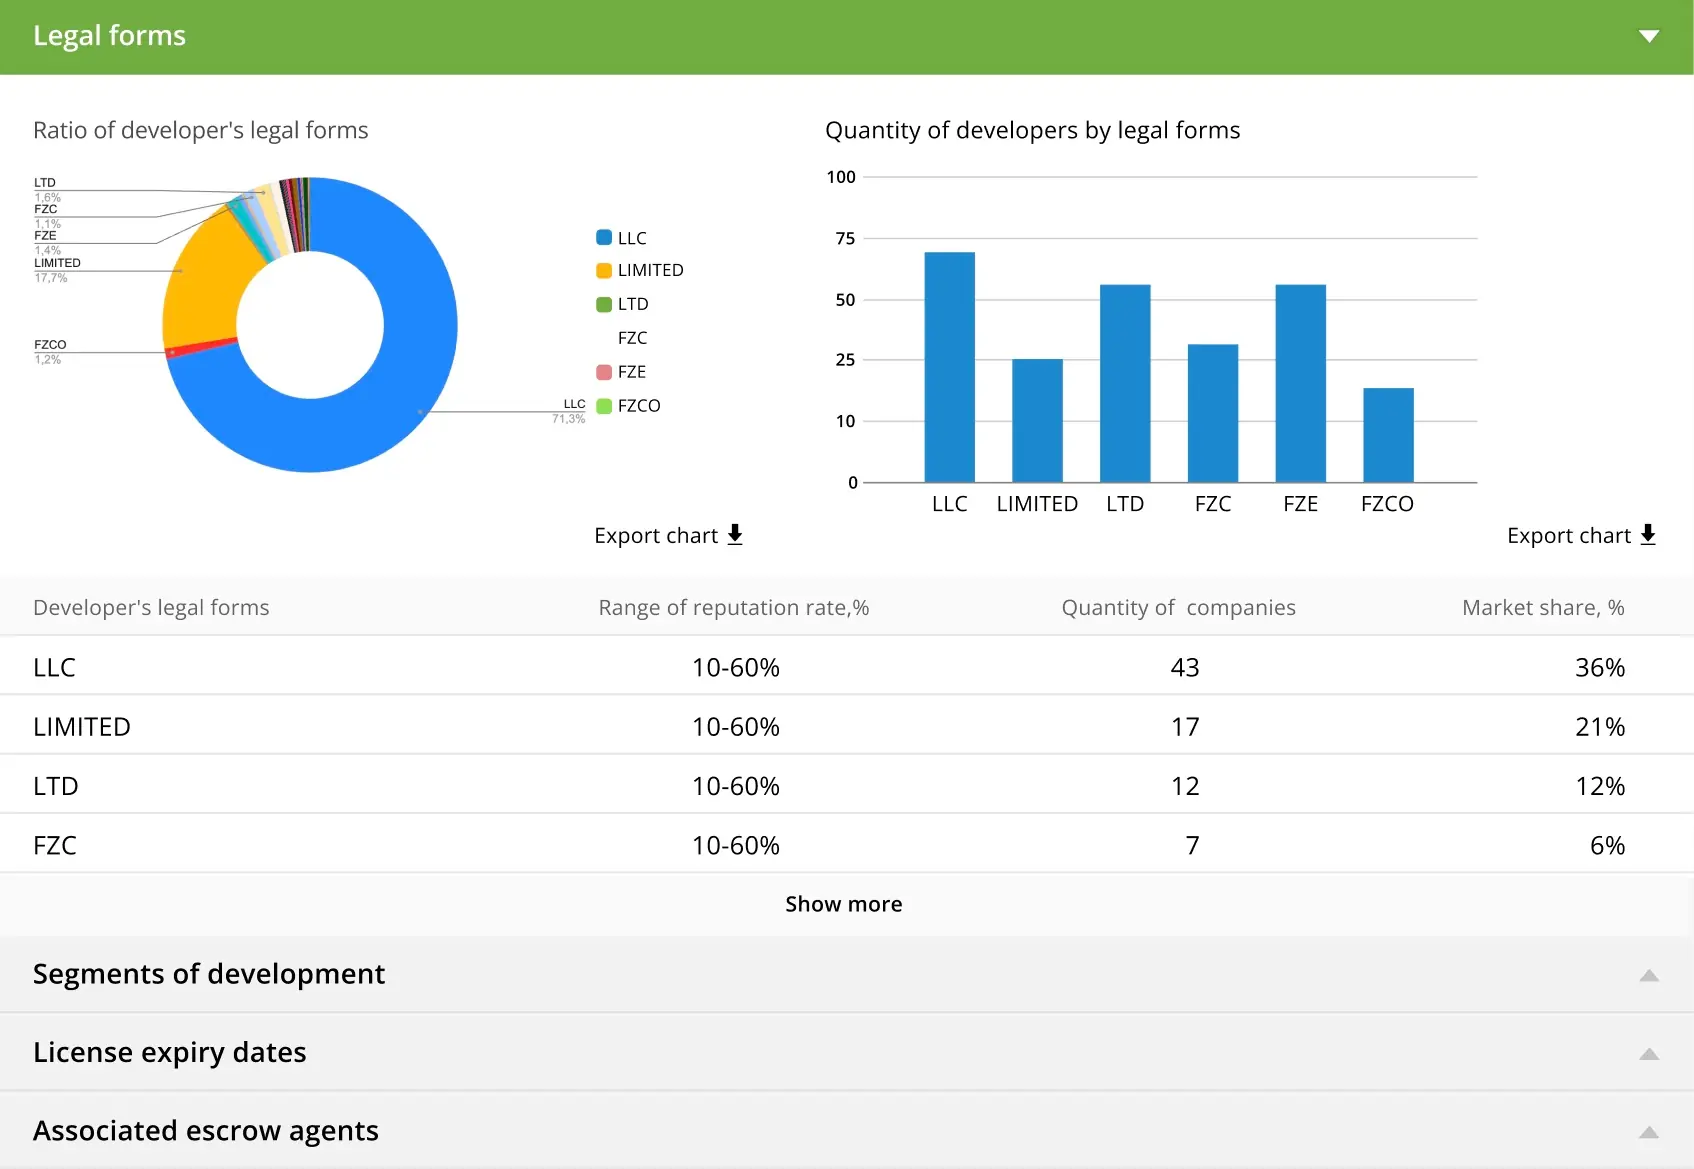Click download icon beside the donut chart export
This screenshot has height=1169, width=1694.
click(x=735, y=534)
